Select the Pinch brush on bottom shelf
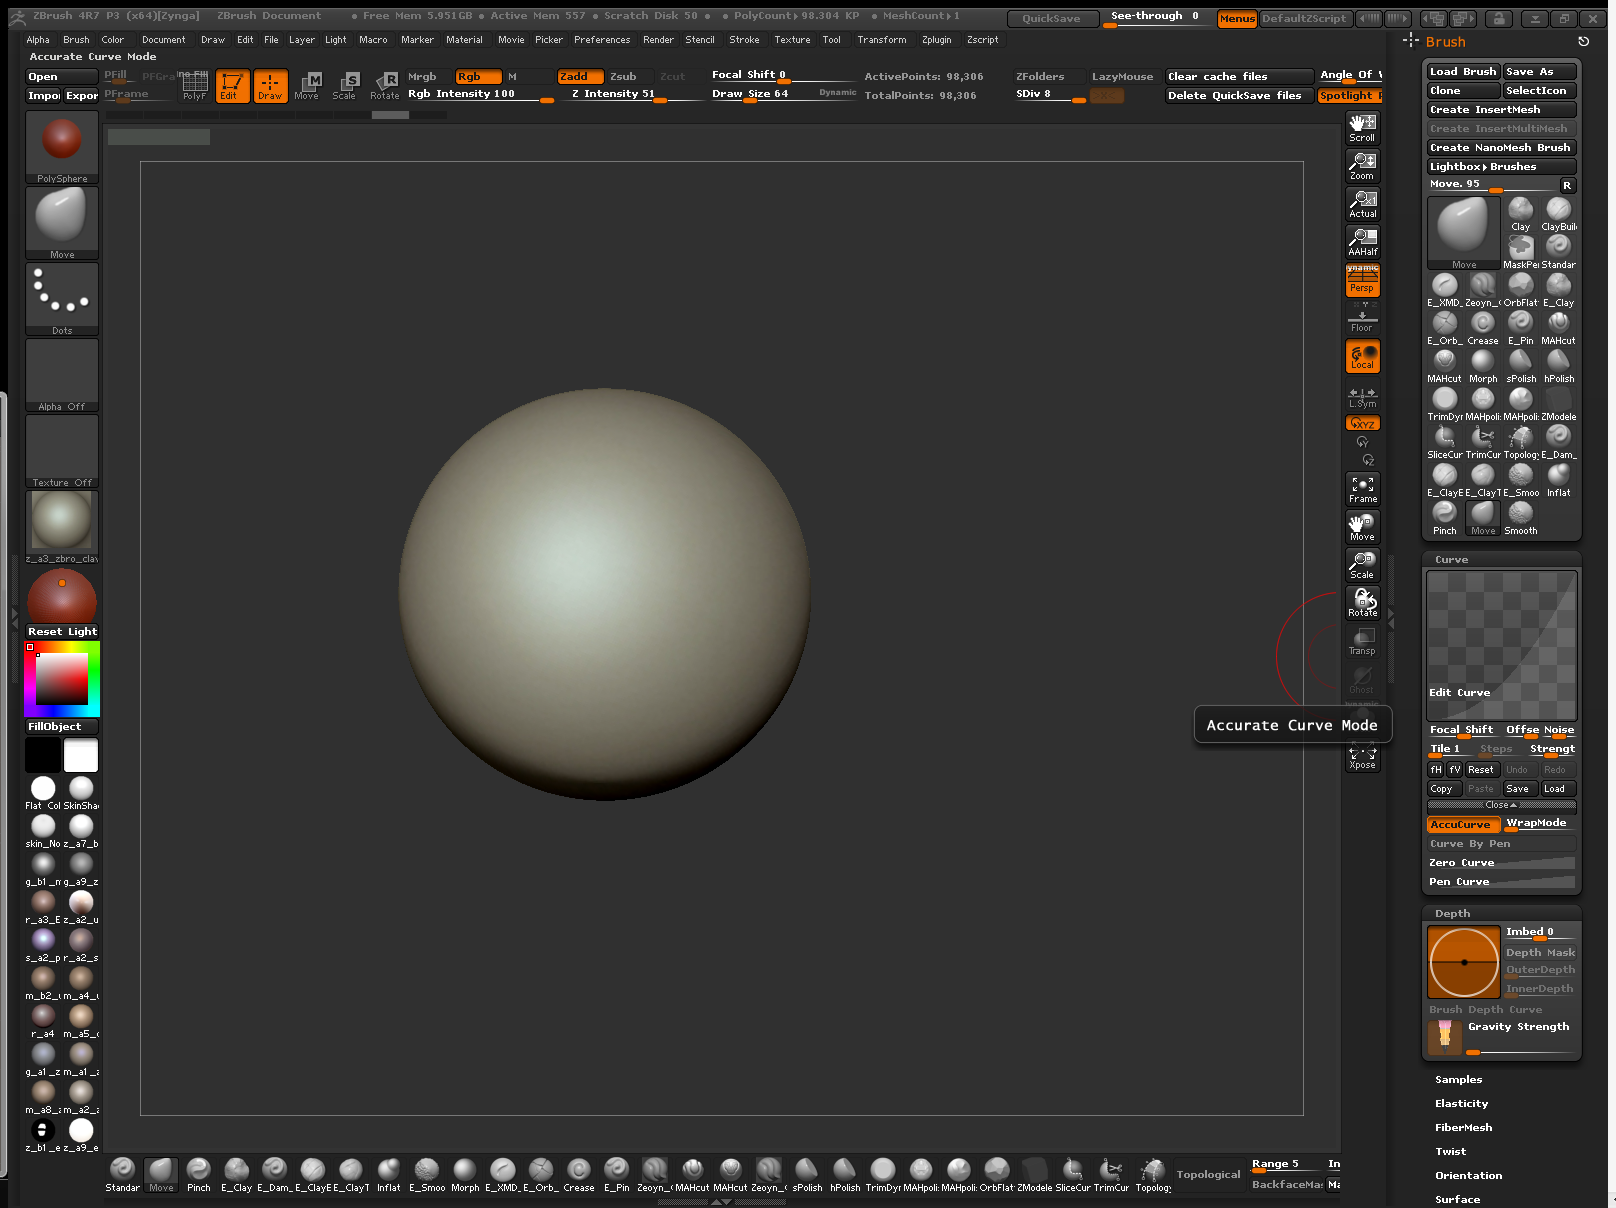Screen dimensions: 1616x1208 pos(199,1175)
